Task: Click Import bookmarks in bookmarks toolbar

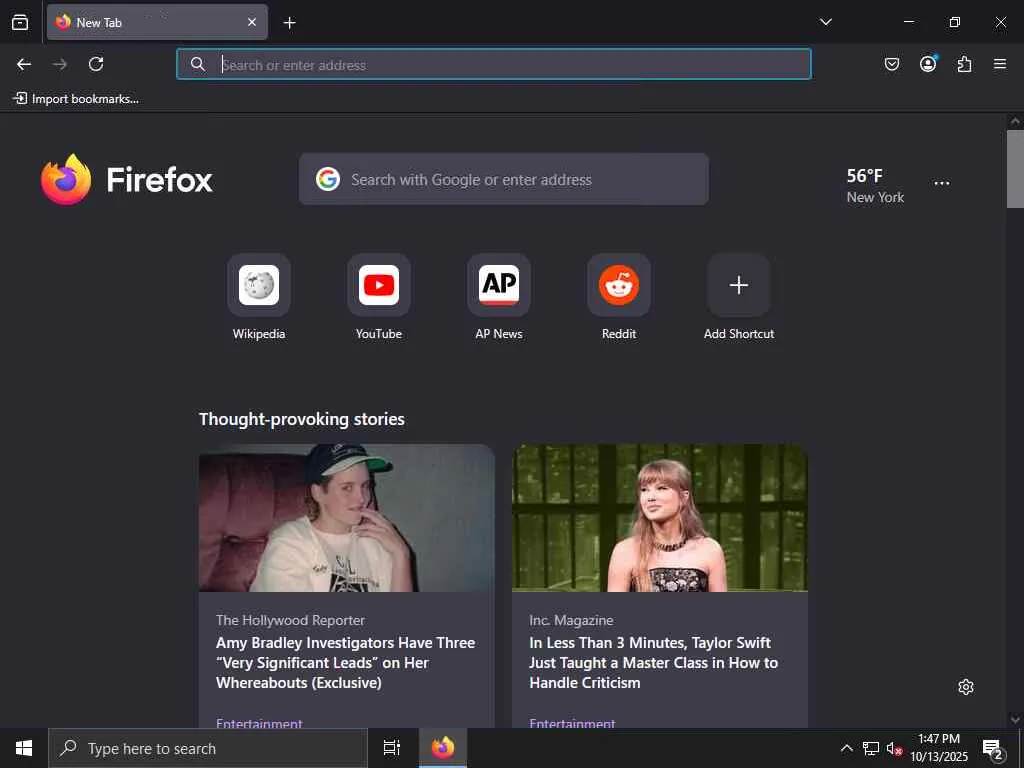Action: point(76,99)
